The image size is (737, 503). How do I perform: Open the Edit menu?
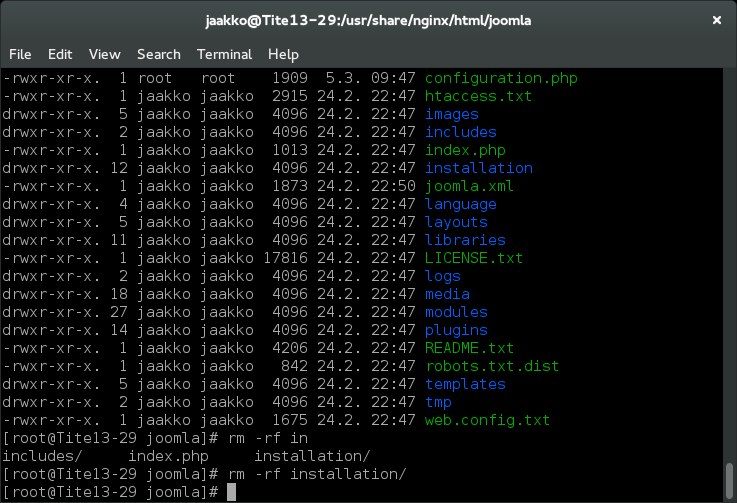[60, 55]
